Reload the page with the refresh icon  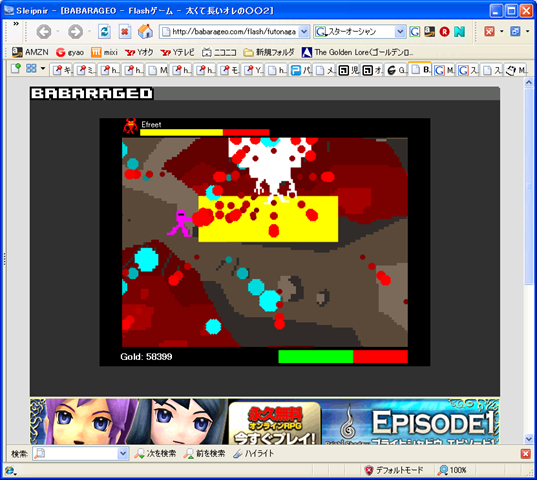click(104, 32)
